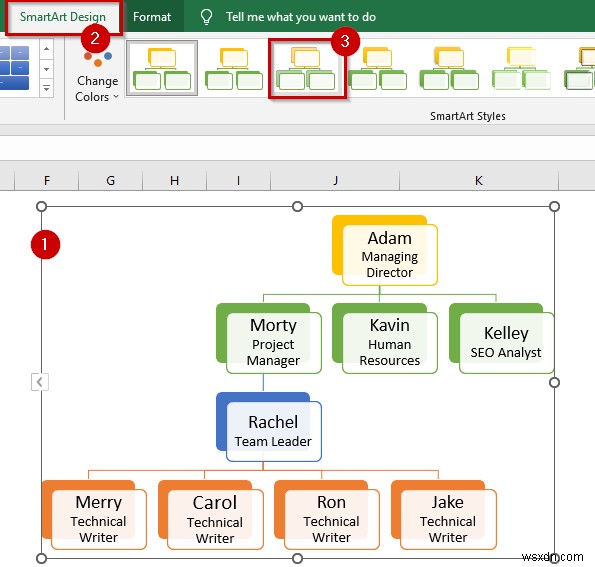Switch to the SmartArt Design tab
The height and width of the screenshot is (567, 595).
coord(63,17)
